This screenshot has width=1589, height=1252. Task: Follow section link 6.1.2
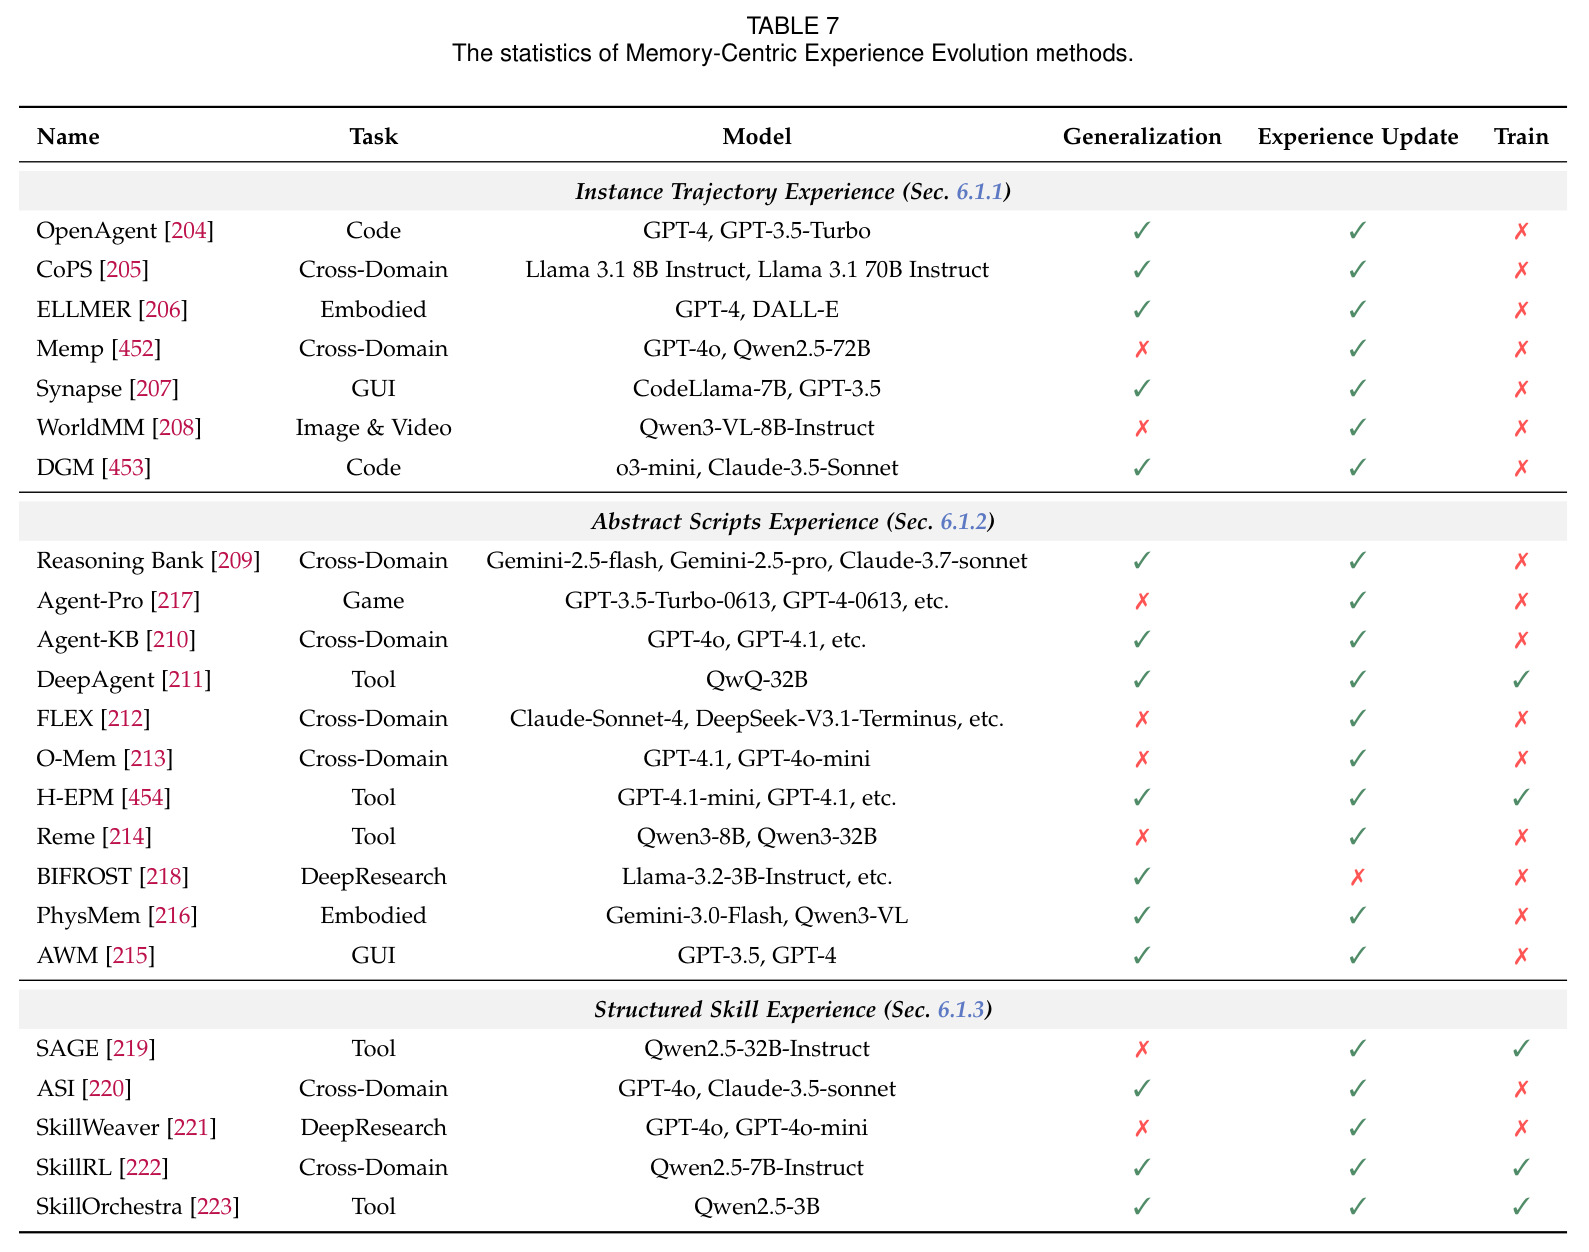pyautogui.click(x=964, y=522)
